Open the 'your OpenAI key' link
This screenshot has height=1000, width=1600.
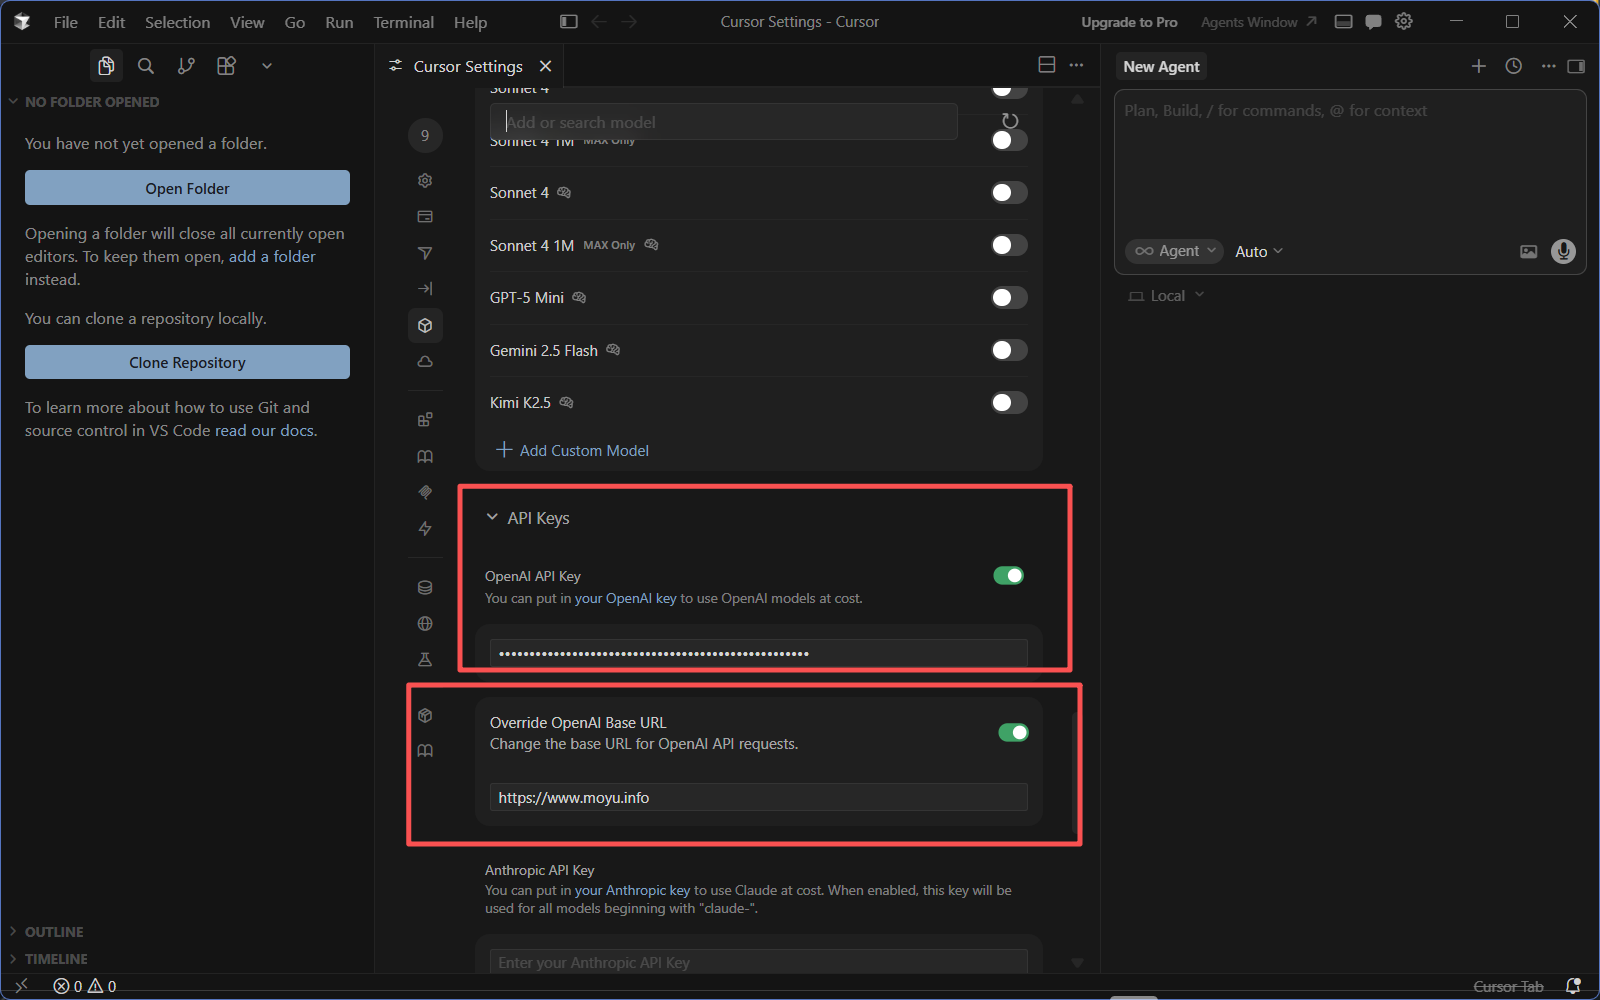click(x=626, y=599)
